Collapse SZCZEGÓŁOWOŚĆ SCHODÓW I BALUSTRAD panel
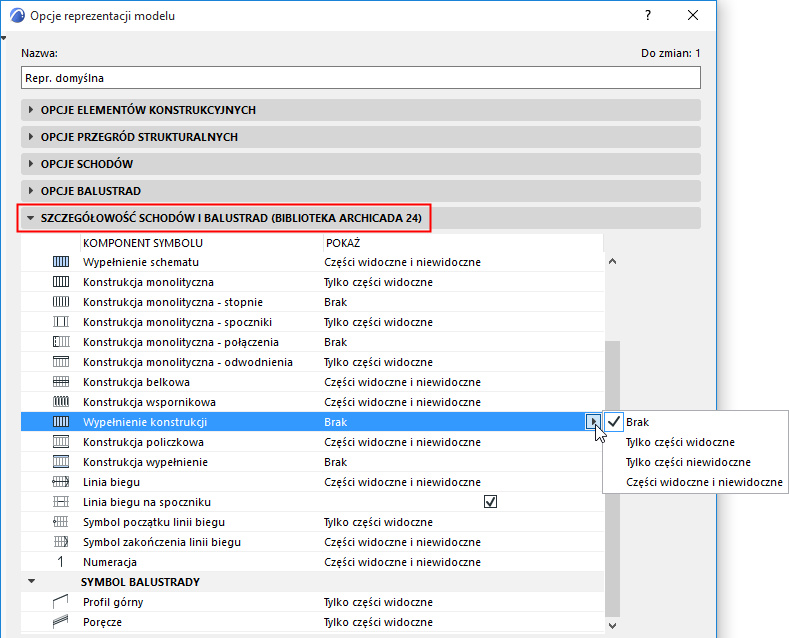The width and height of the screenshot is (789, 638). (x=31, y=218)
